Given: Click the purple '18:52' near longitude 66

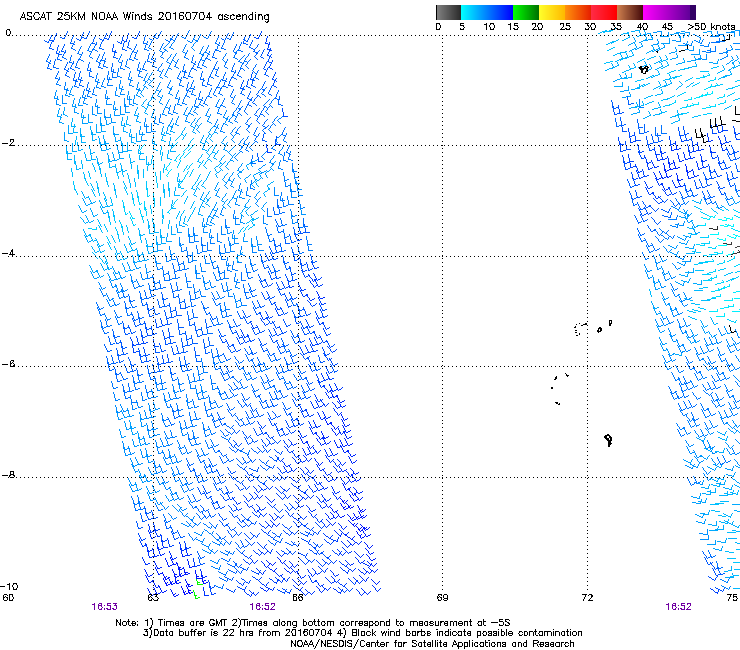Looking at the screenshot, I should (x=262, y=607).
